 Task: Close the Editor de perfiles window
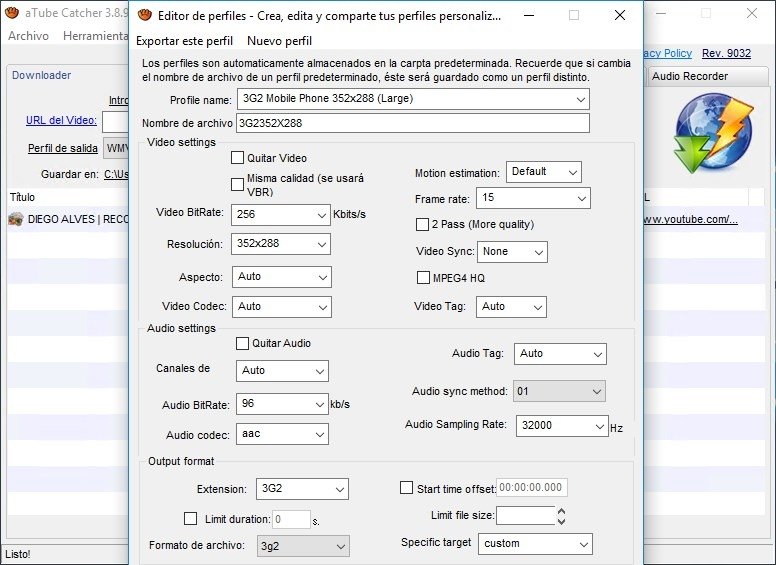[620, 15]
